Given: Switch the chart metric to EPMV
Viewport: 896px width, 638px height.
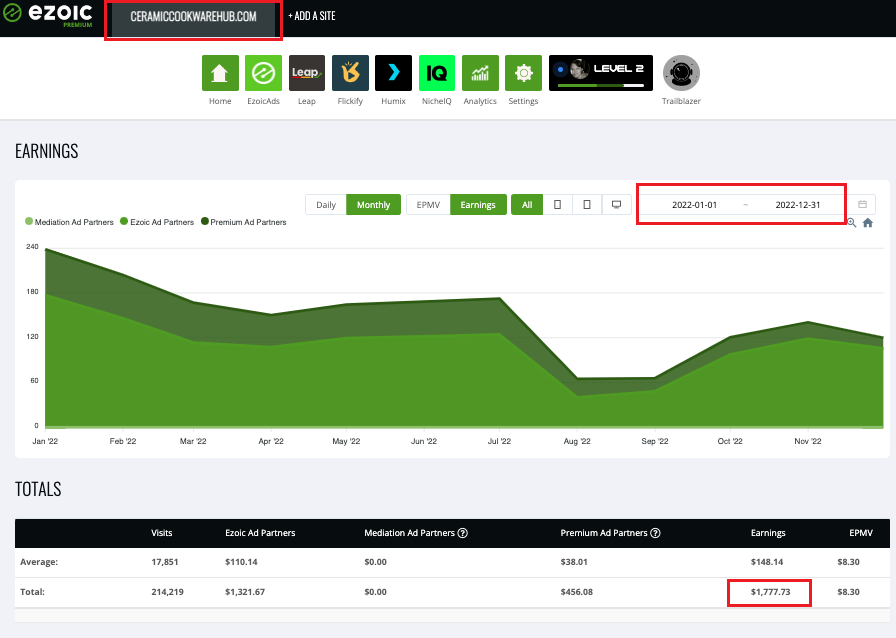Looking at the screenshot, I should pyautogui.click(x=428, y=205).
